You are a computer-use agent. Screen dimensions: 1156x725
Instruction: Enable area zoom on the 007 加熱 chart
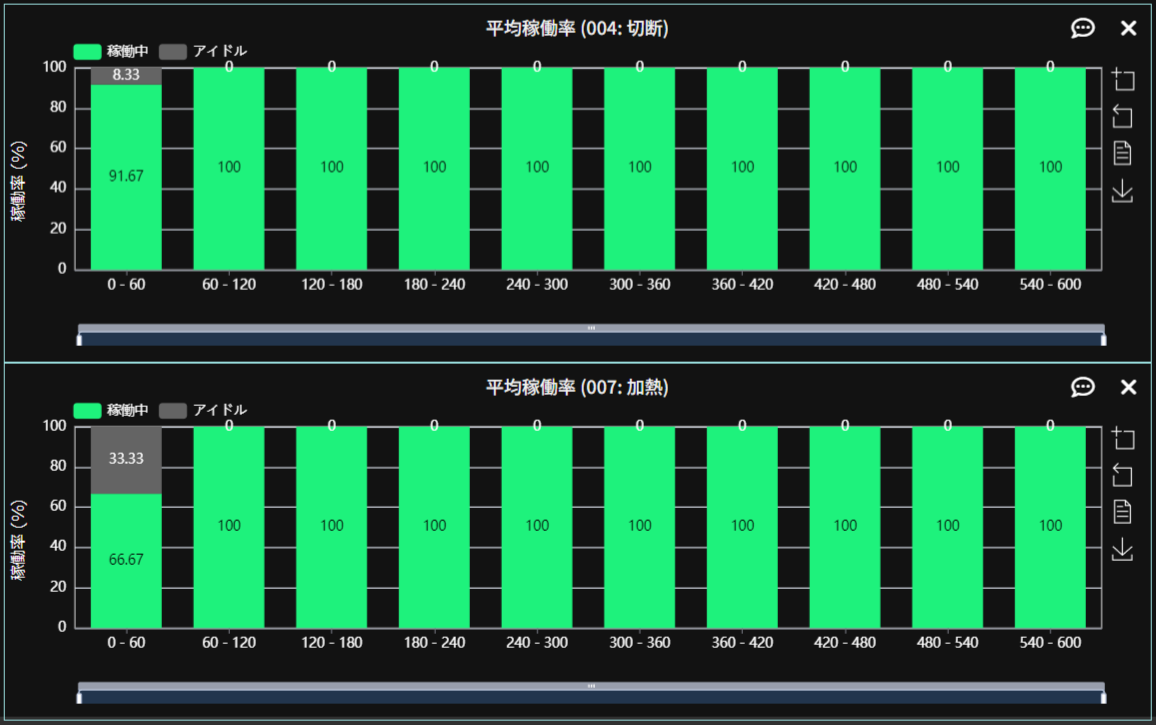(1123, 438)
